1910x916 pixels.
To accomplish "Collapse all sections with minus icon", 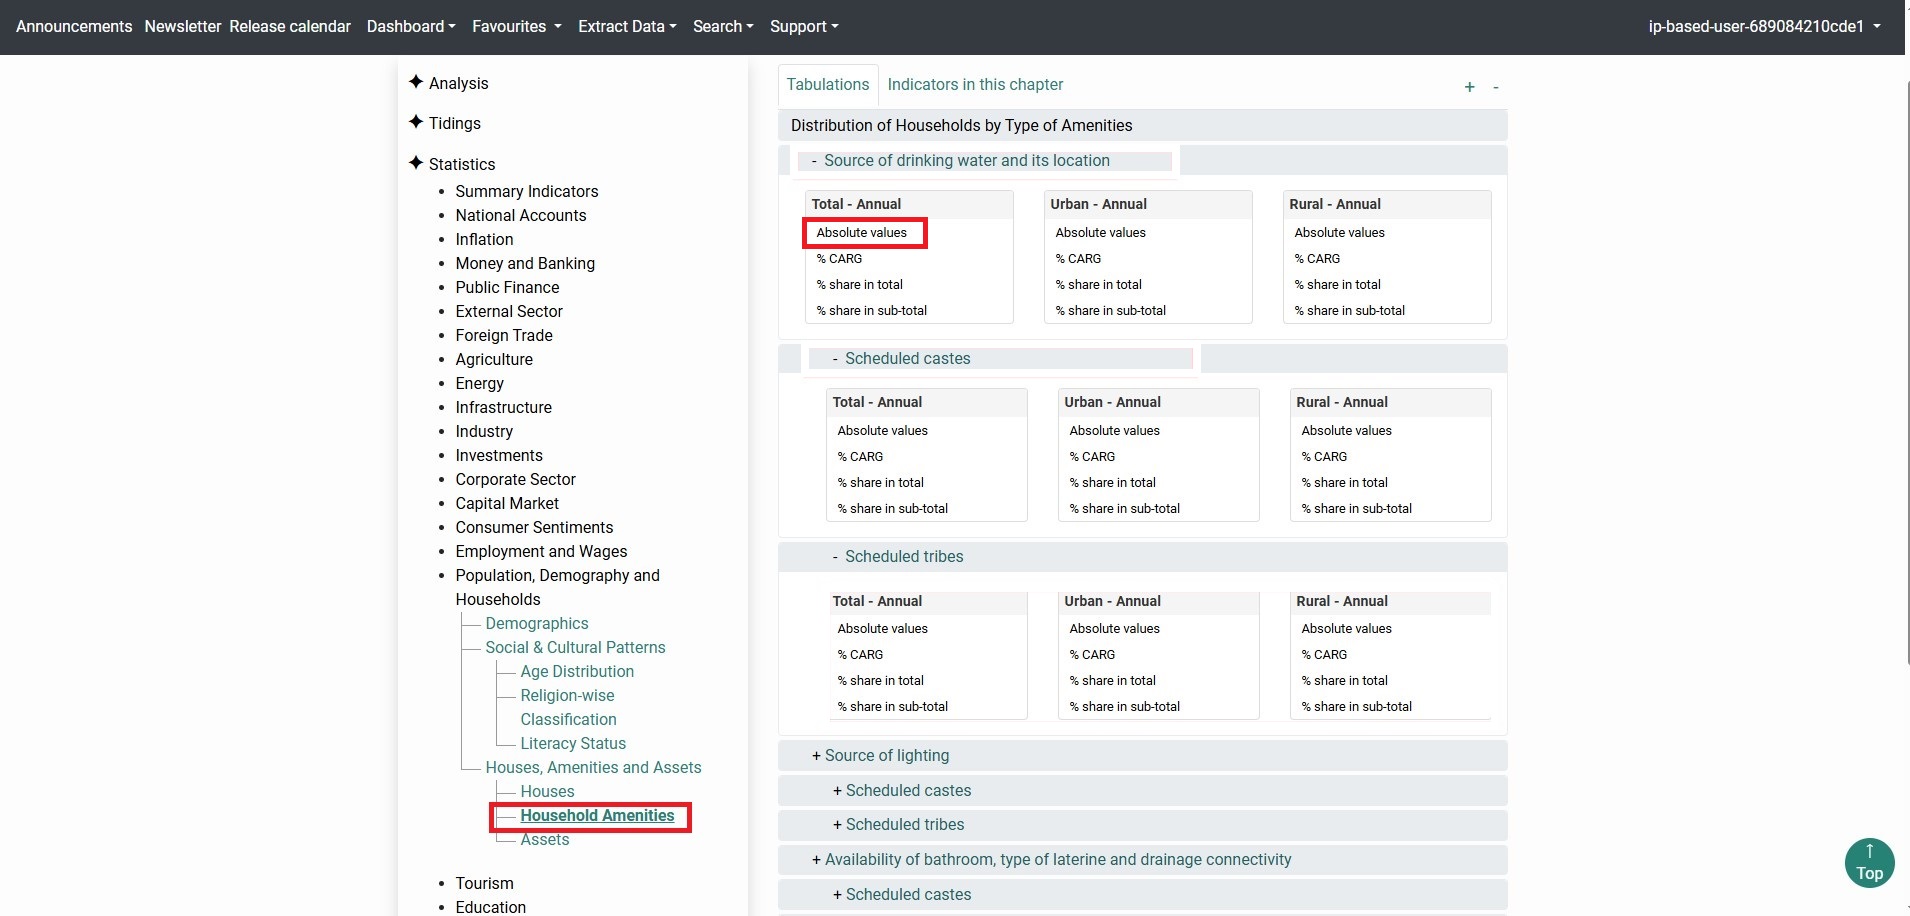I will (1495, 87).
